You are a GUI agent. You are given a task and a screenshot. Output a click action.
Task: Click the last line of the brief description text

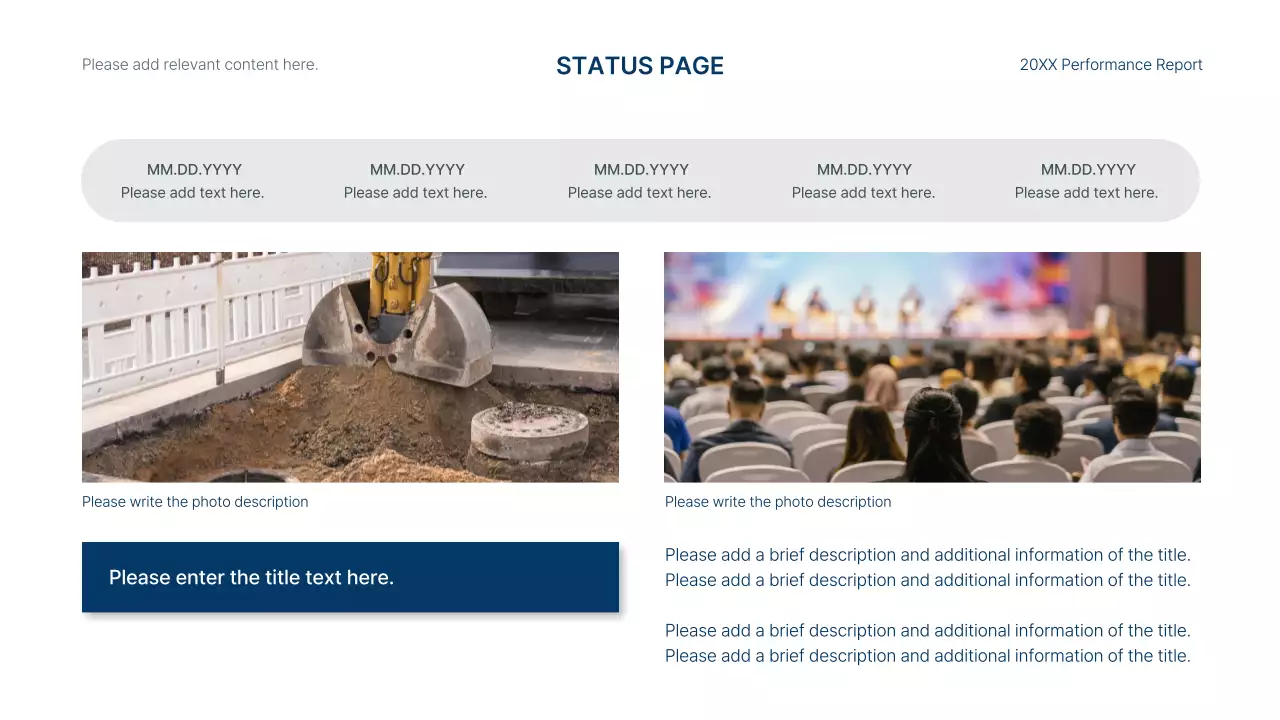pos(927,656)
